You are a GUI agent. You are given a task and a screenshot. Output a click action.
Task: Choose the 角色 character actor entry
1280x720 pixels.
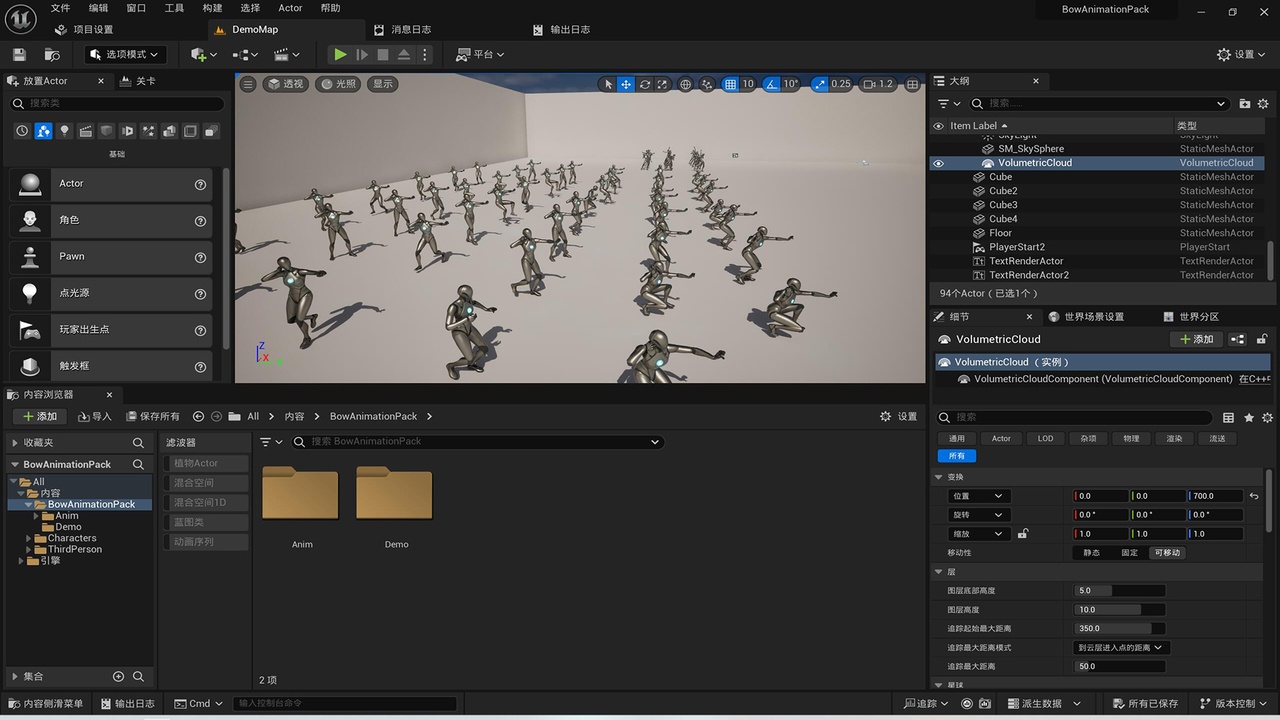(111, 220)
